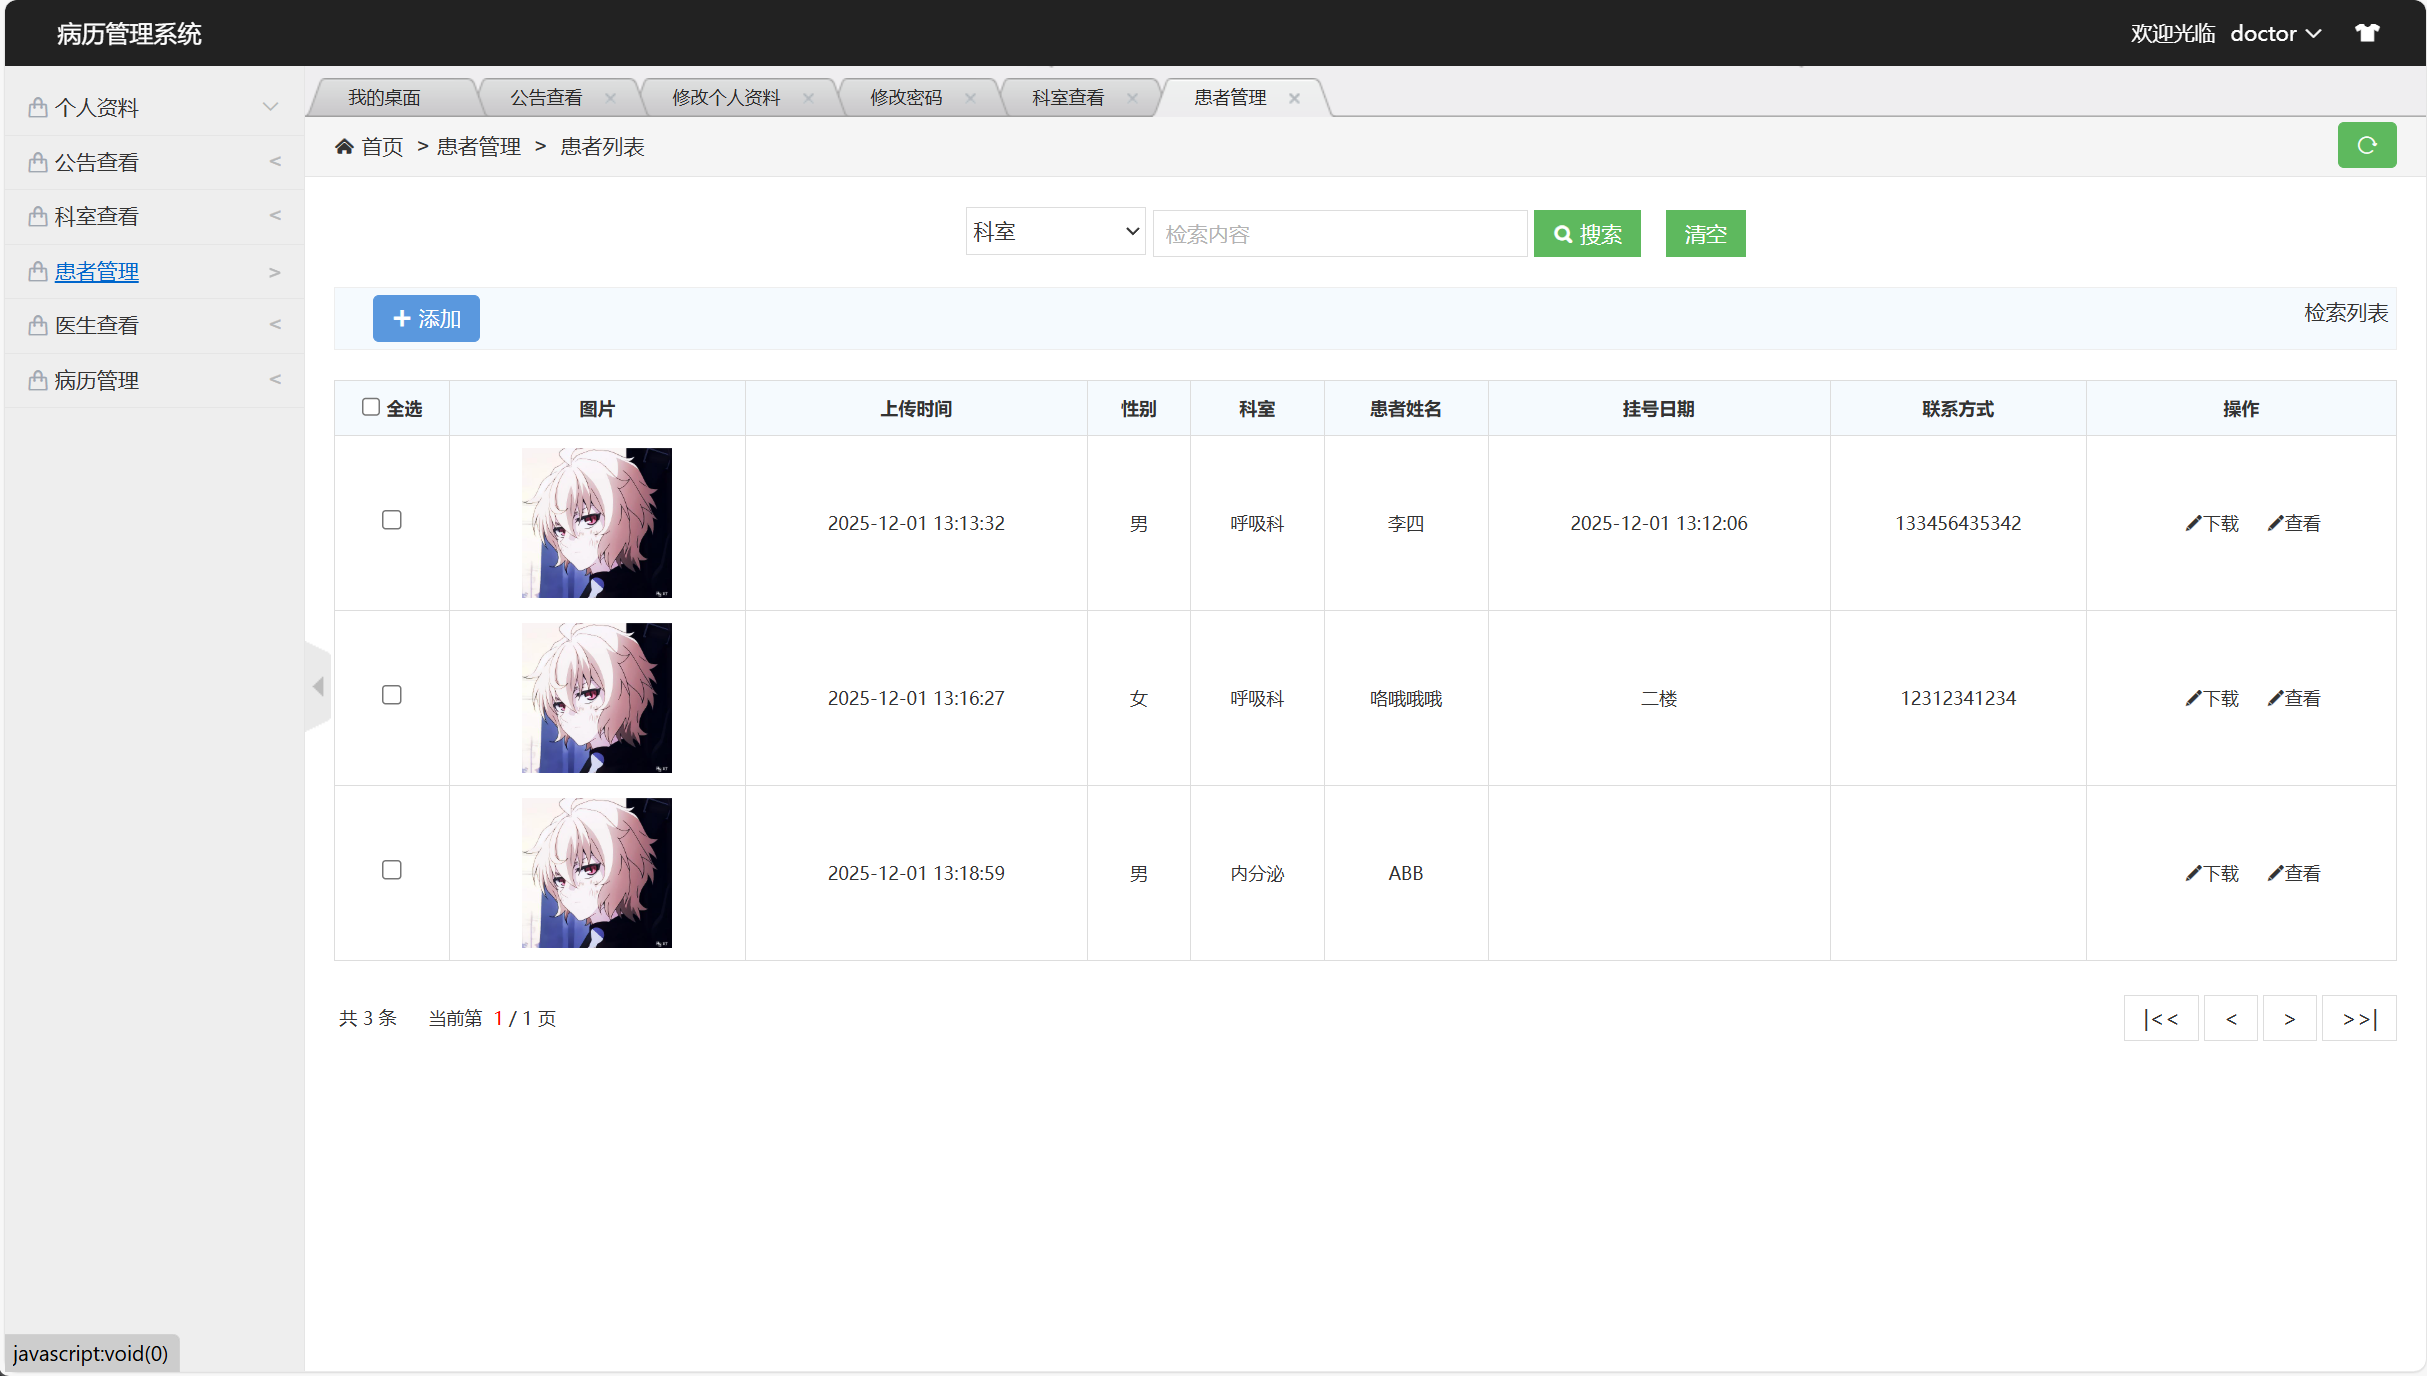Image resolution: width=2427 pixels, height=1376 pixels.
Task: Click 下载 on patient 李四's row
Action: pyautogui.click(x=2213, y=523)
